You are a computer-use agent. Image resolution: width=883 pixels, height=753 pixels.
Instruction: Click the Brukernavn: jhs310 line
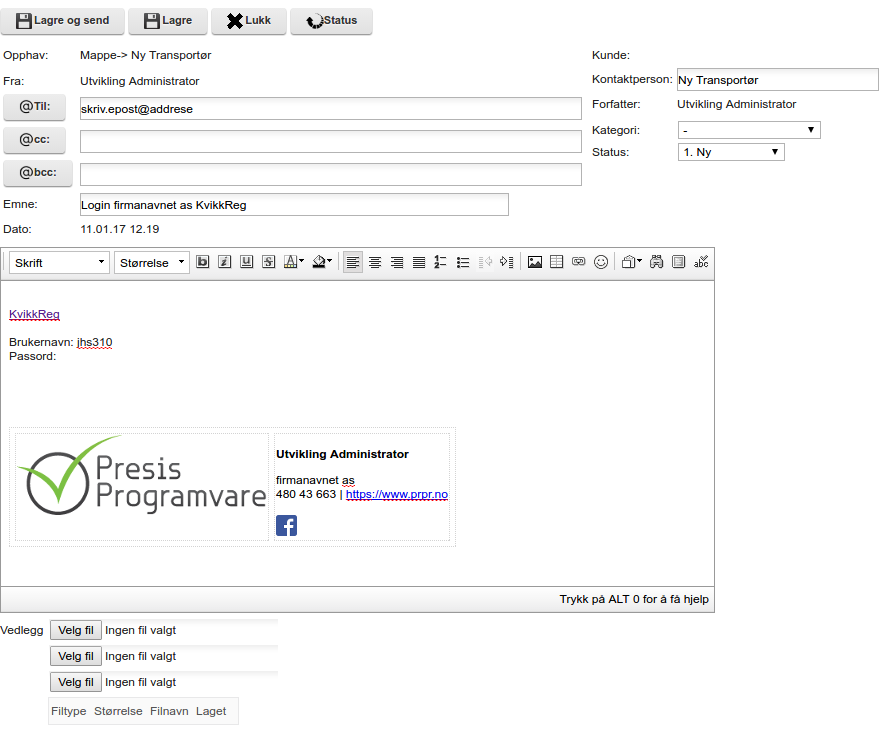point(61,342)
